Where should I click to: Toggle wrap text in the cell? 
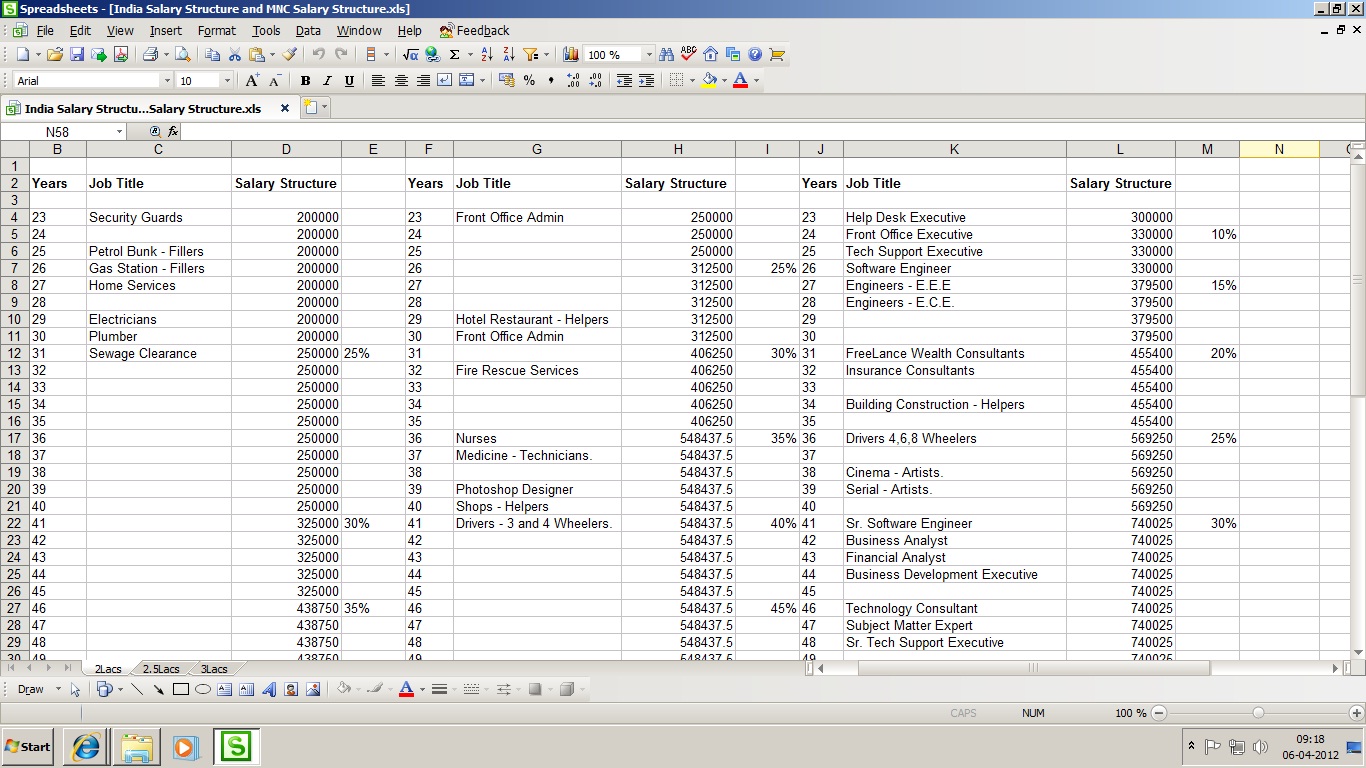(x=445, y=81)
